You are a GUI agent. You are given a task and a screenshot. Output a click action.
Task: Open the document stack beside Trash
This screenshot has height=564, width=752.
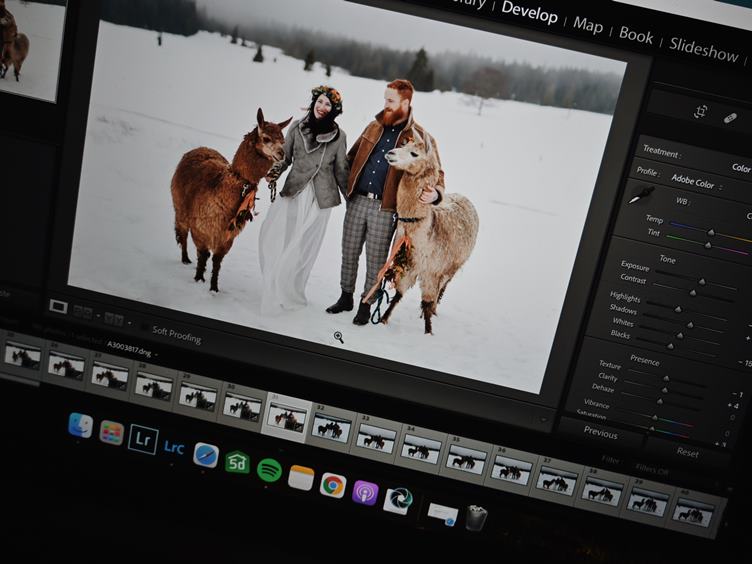click(x=443, y=514)
